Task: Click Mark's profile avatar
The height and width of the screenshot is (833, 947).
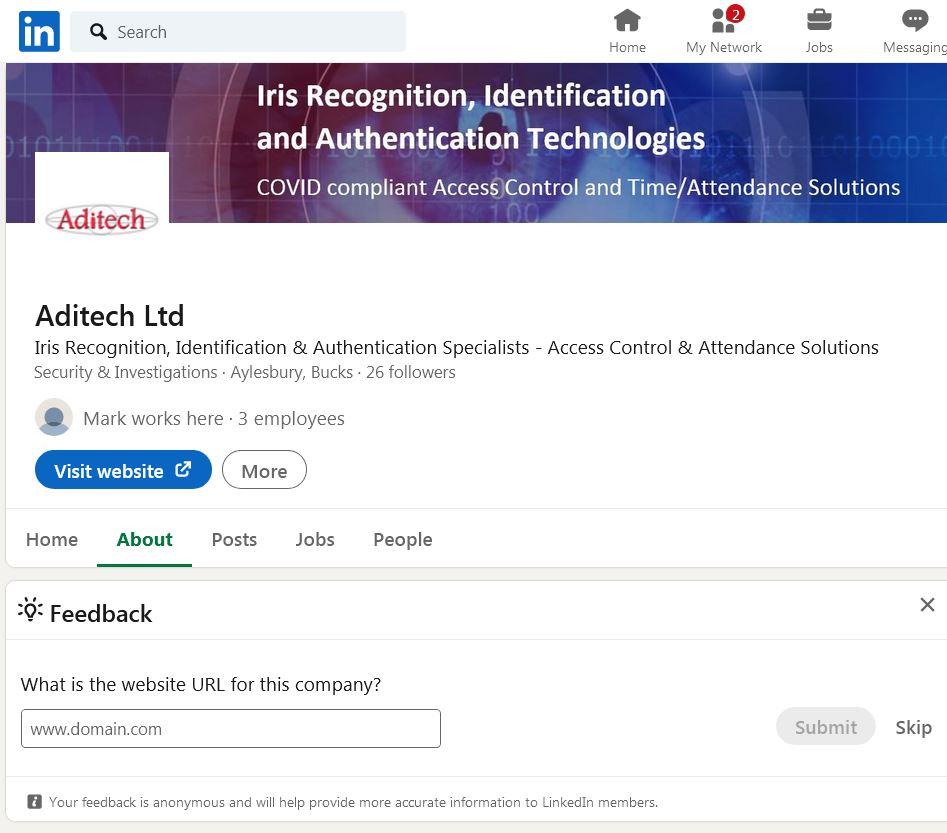Action: (x=54, y=417)
